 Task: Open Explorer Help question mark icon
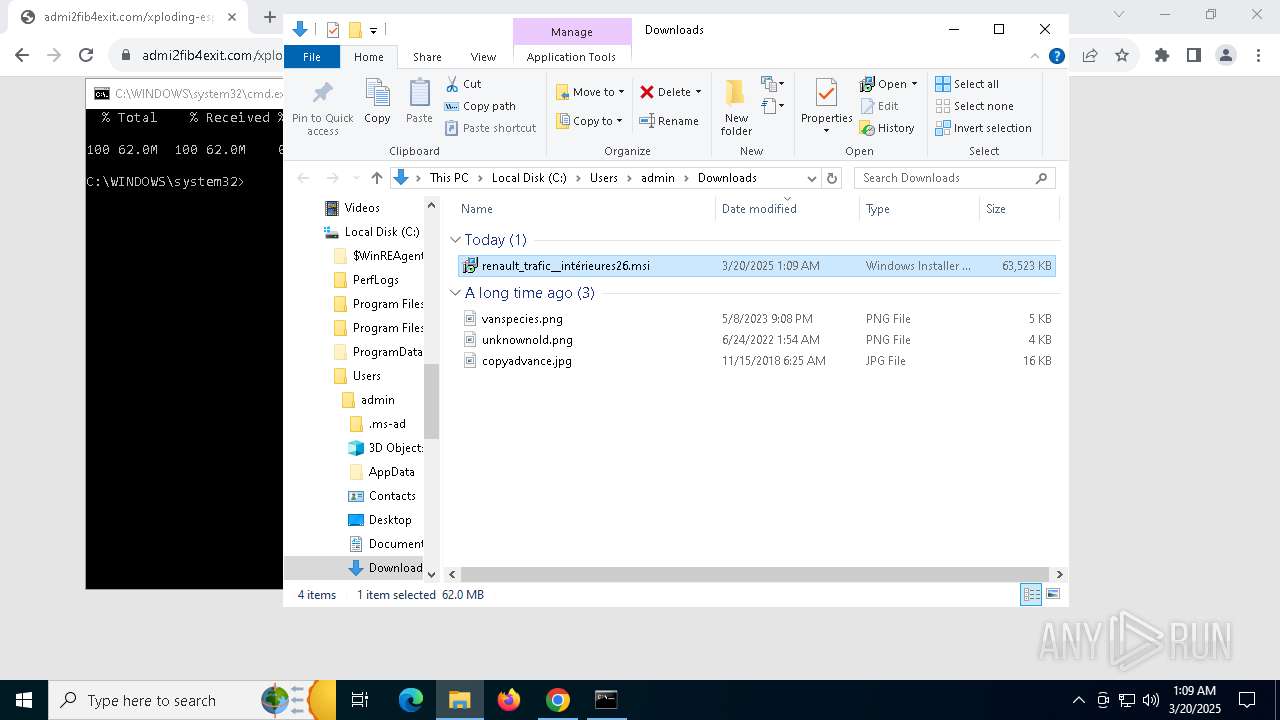click(x=1056, y=57)
